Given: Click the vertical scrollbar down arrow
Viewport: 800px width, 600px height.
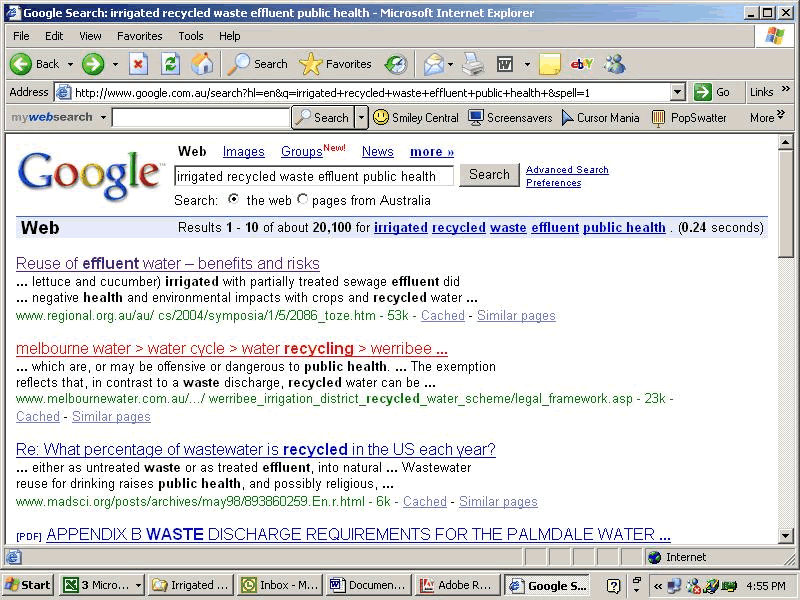Looking at the screenshot, I should click(x=785, y=535).
